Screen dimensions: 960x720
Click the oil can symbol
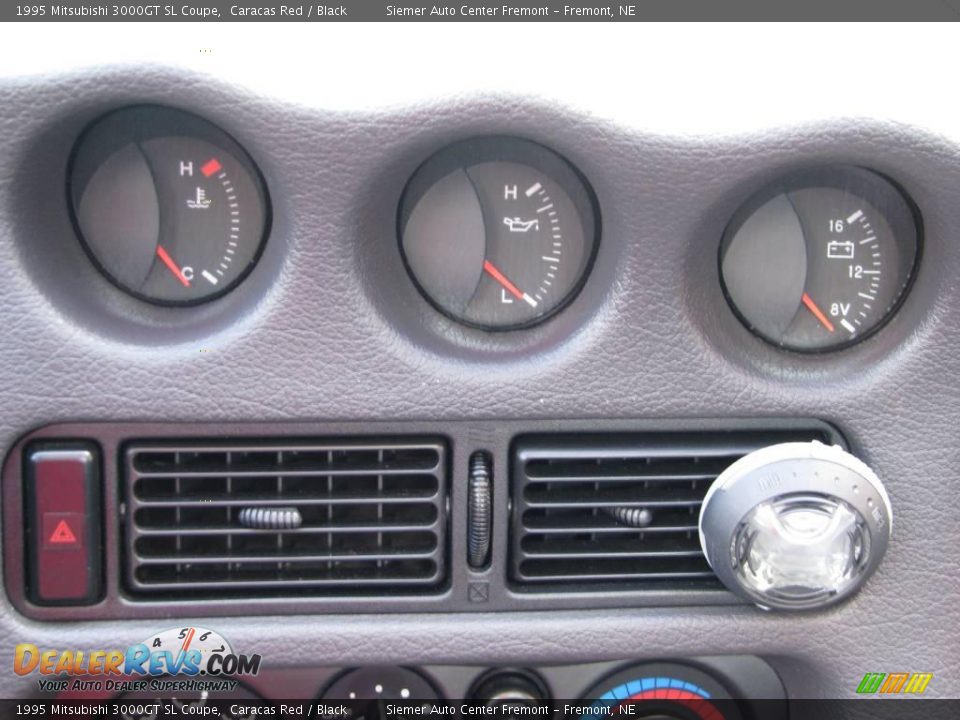pos(520,223)
